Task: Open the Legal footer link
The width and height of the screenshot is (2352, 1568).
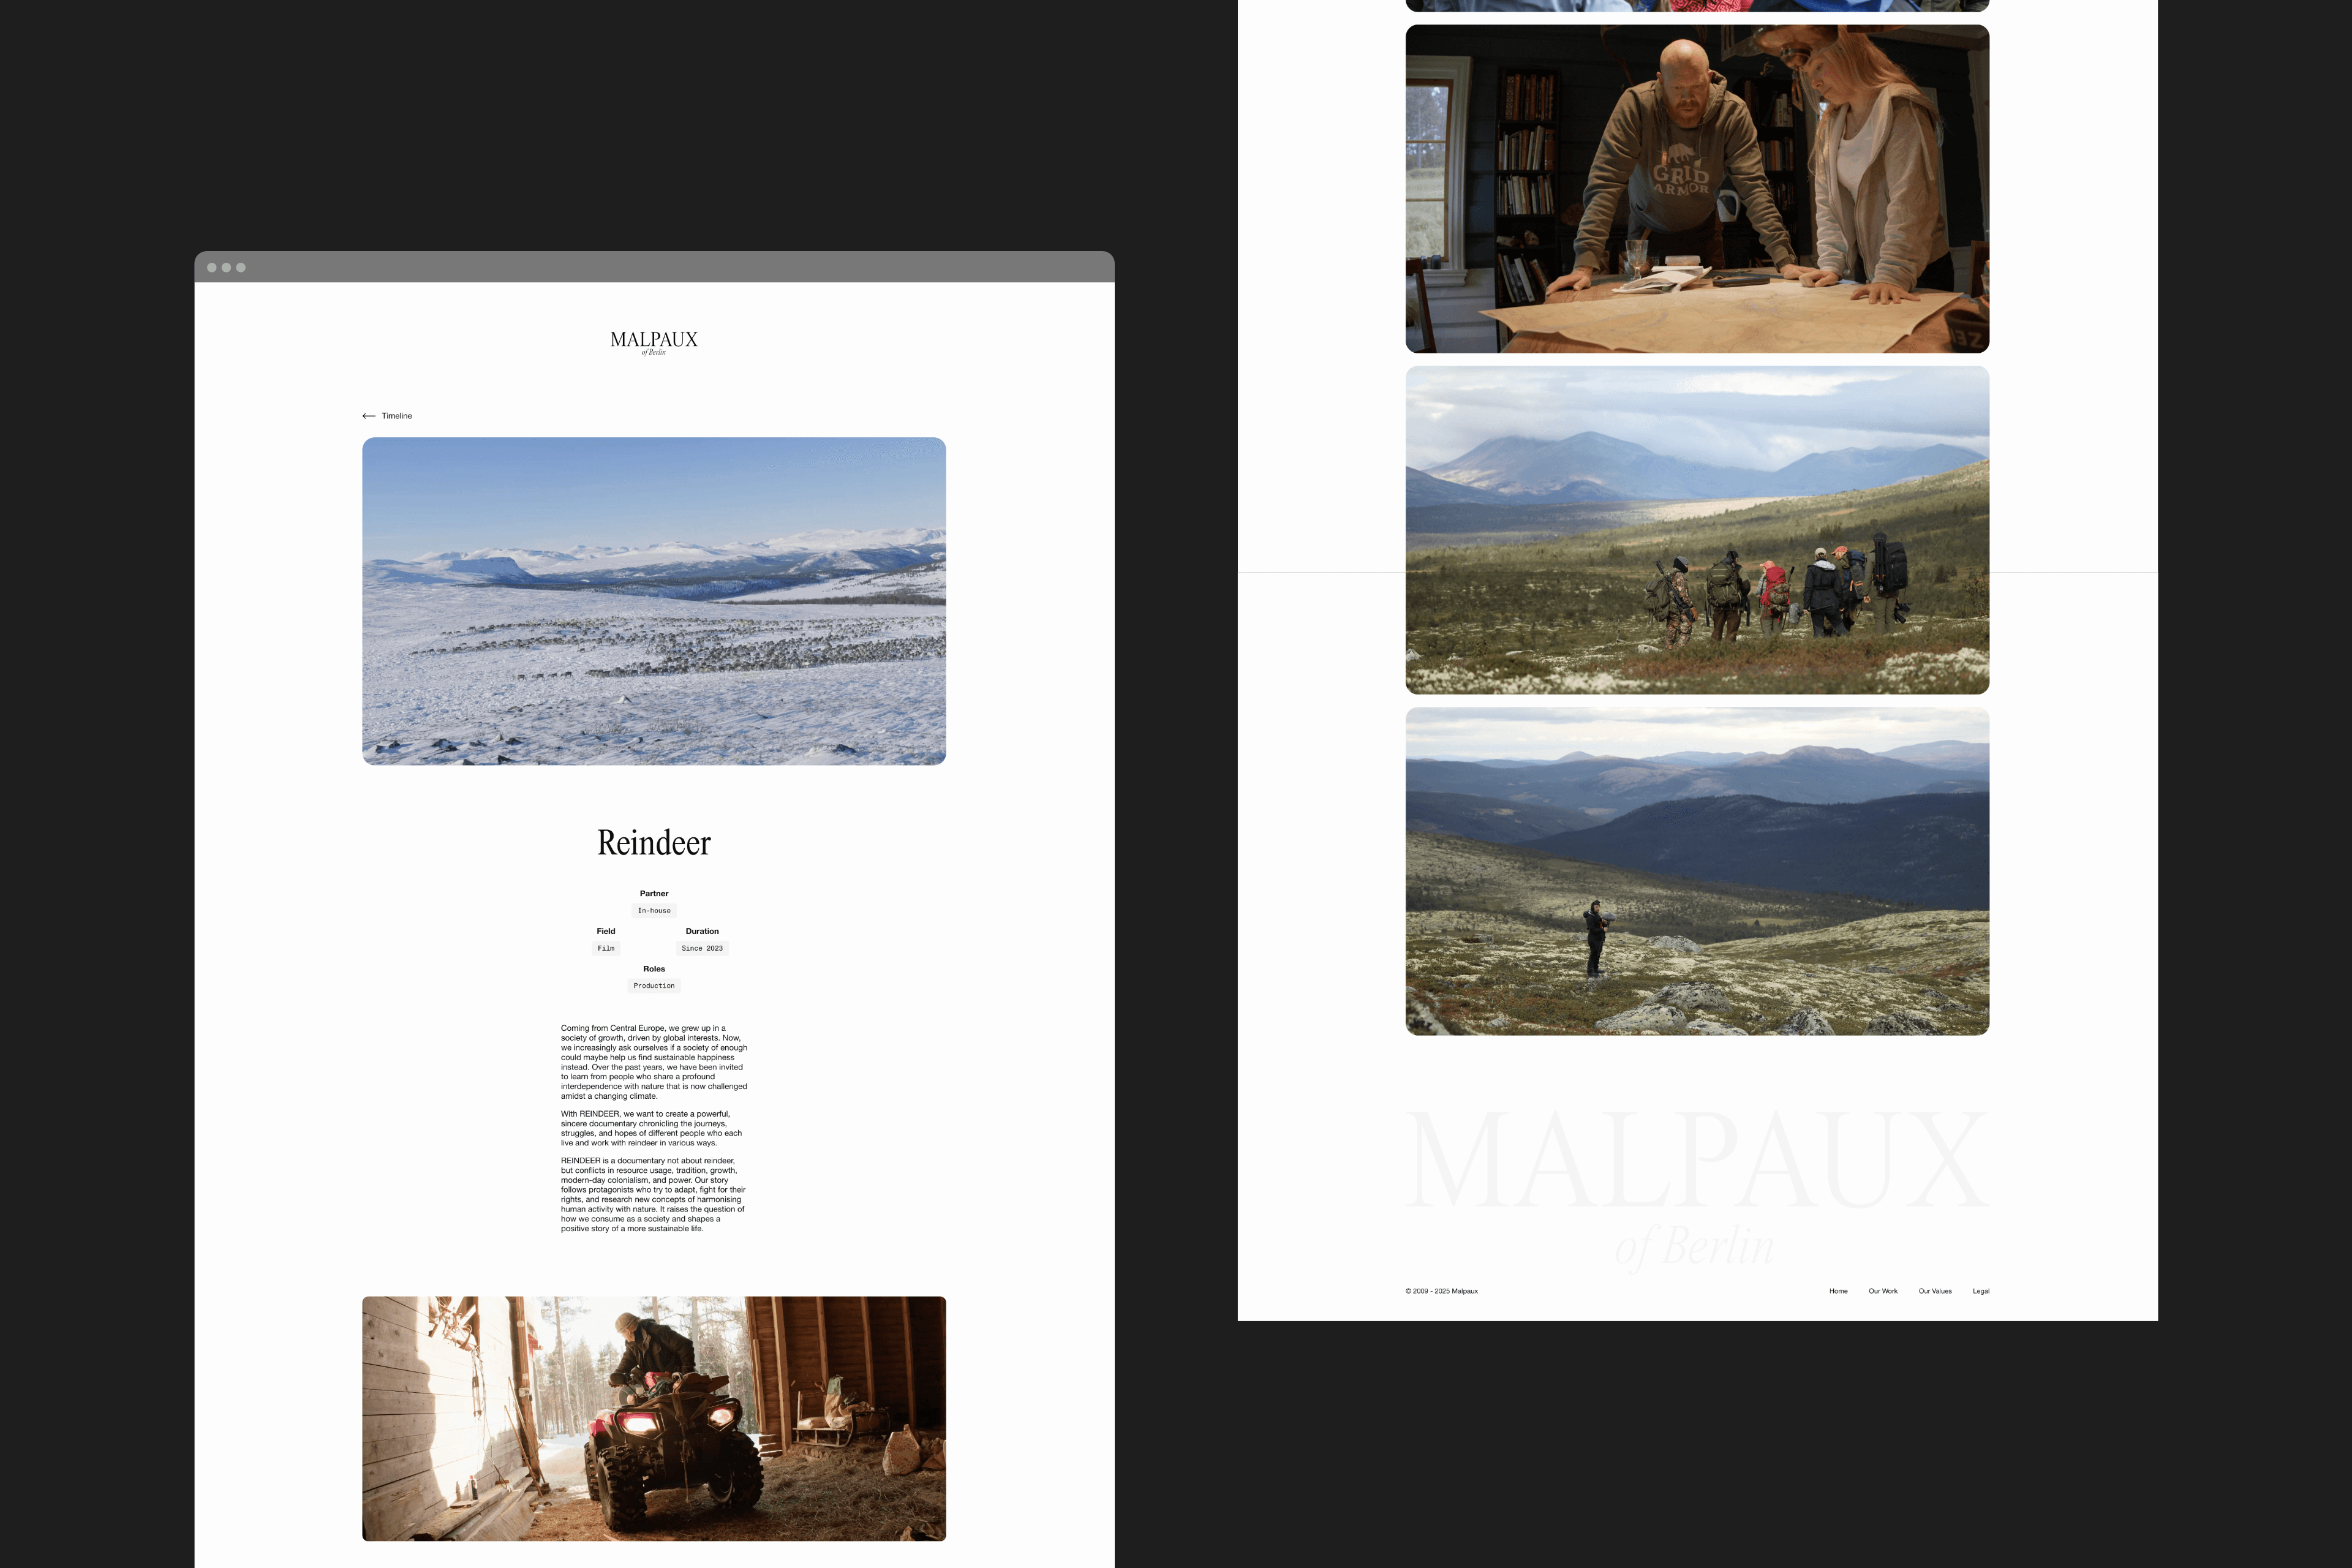Action: click(x=1980, y=1291)
